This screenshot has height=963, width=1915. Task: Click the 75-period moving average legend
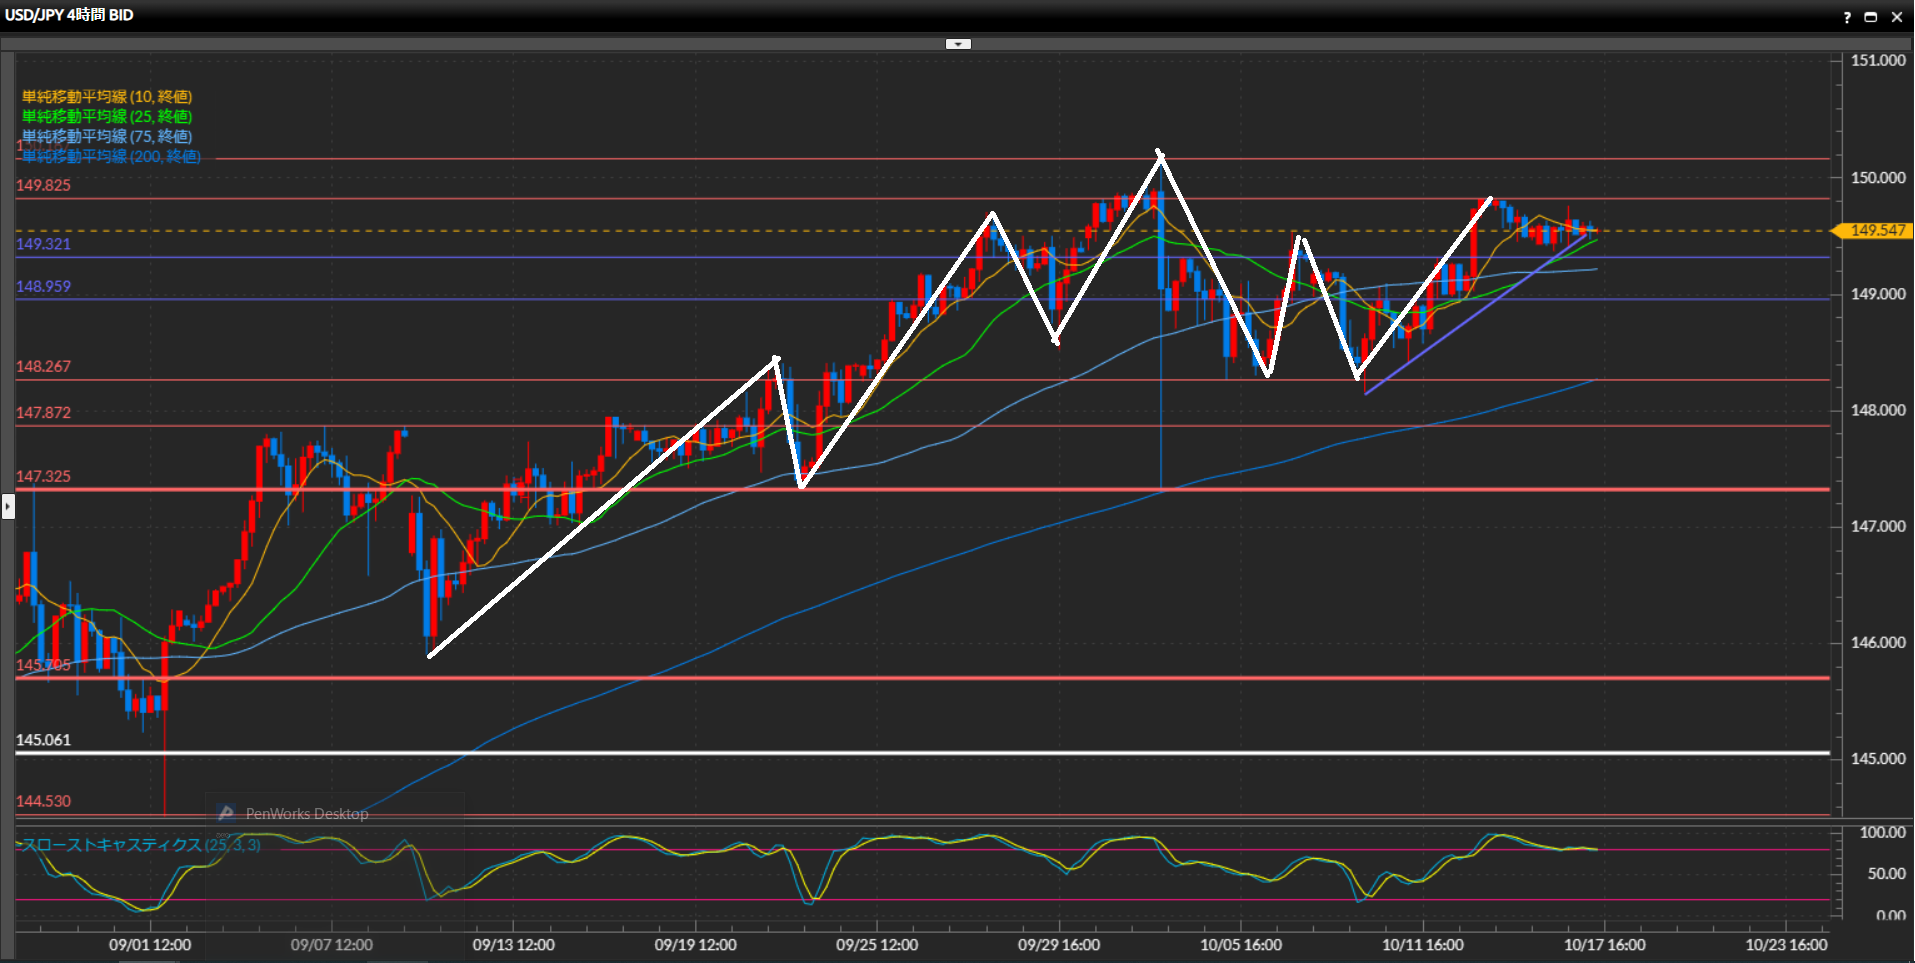(x=107, y=137)
